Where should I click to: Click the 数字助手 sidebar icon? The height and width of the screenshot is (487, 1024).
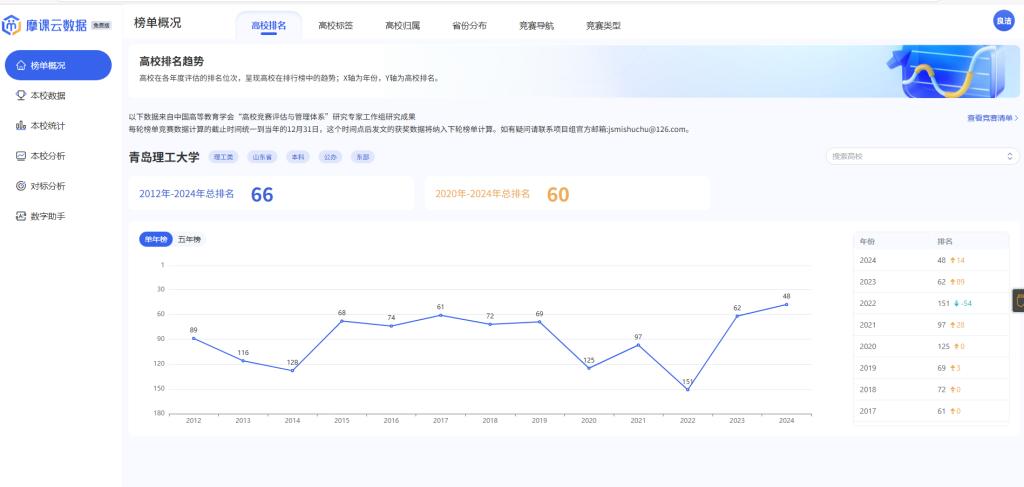pos(21,216)
